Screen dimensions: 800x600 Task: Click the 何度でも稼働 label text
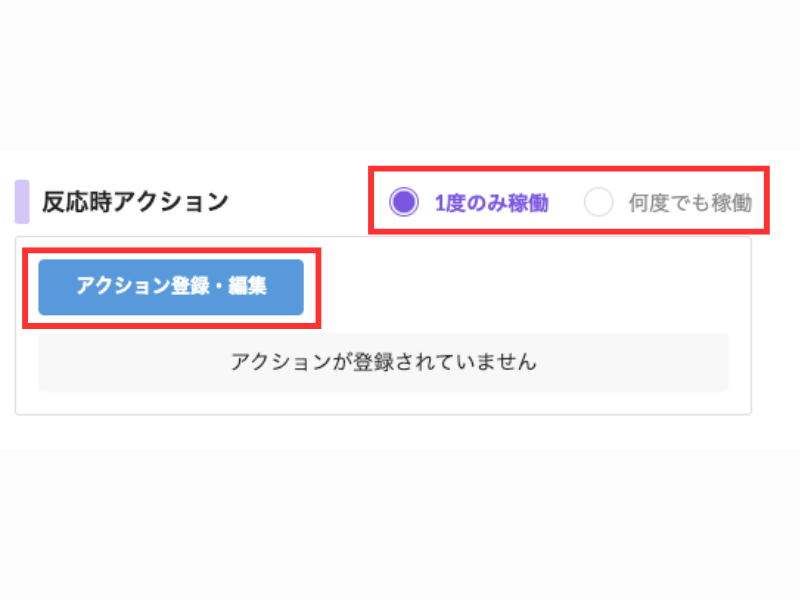690,203
